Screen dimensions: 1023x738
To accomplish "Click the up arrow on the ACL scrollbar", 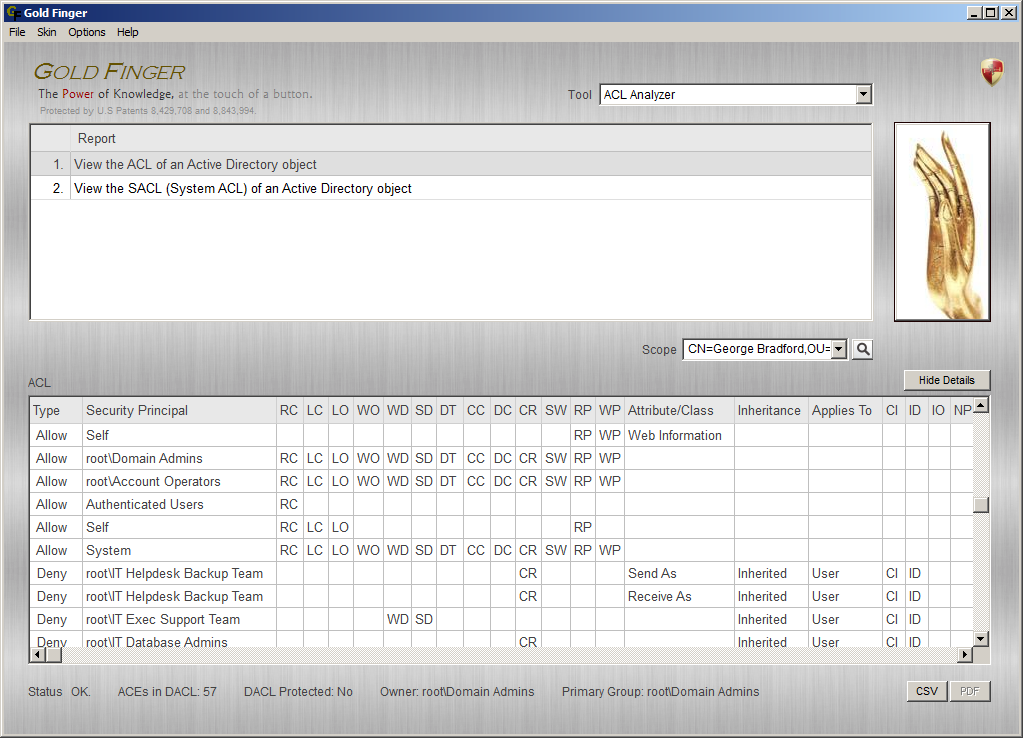I will (x=981, y=405).
